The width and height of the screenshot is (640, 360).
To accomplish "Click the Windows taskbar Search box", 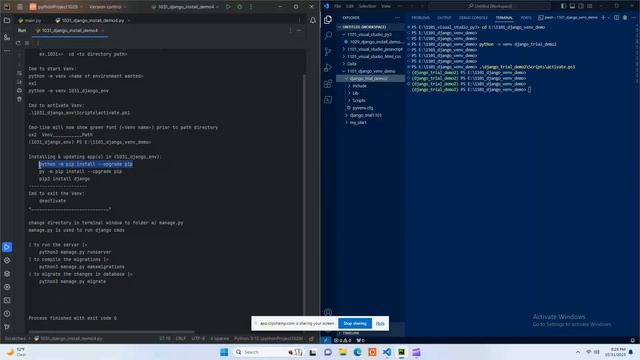I will coord(268,352).
